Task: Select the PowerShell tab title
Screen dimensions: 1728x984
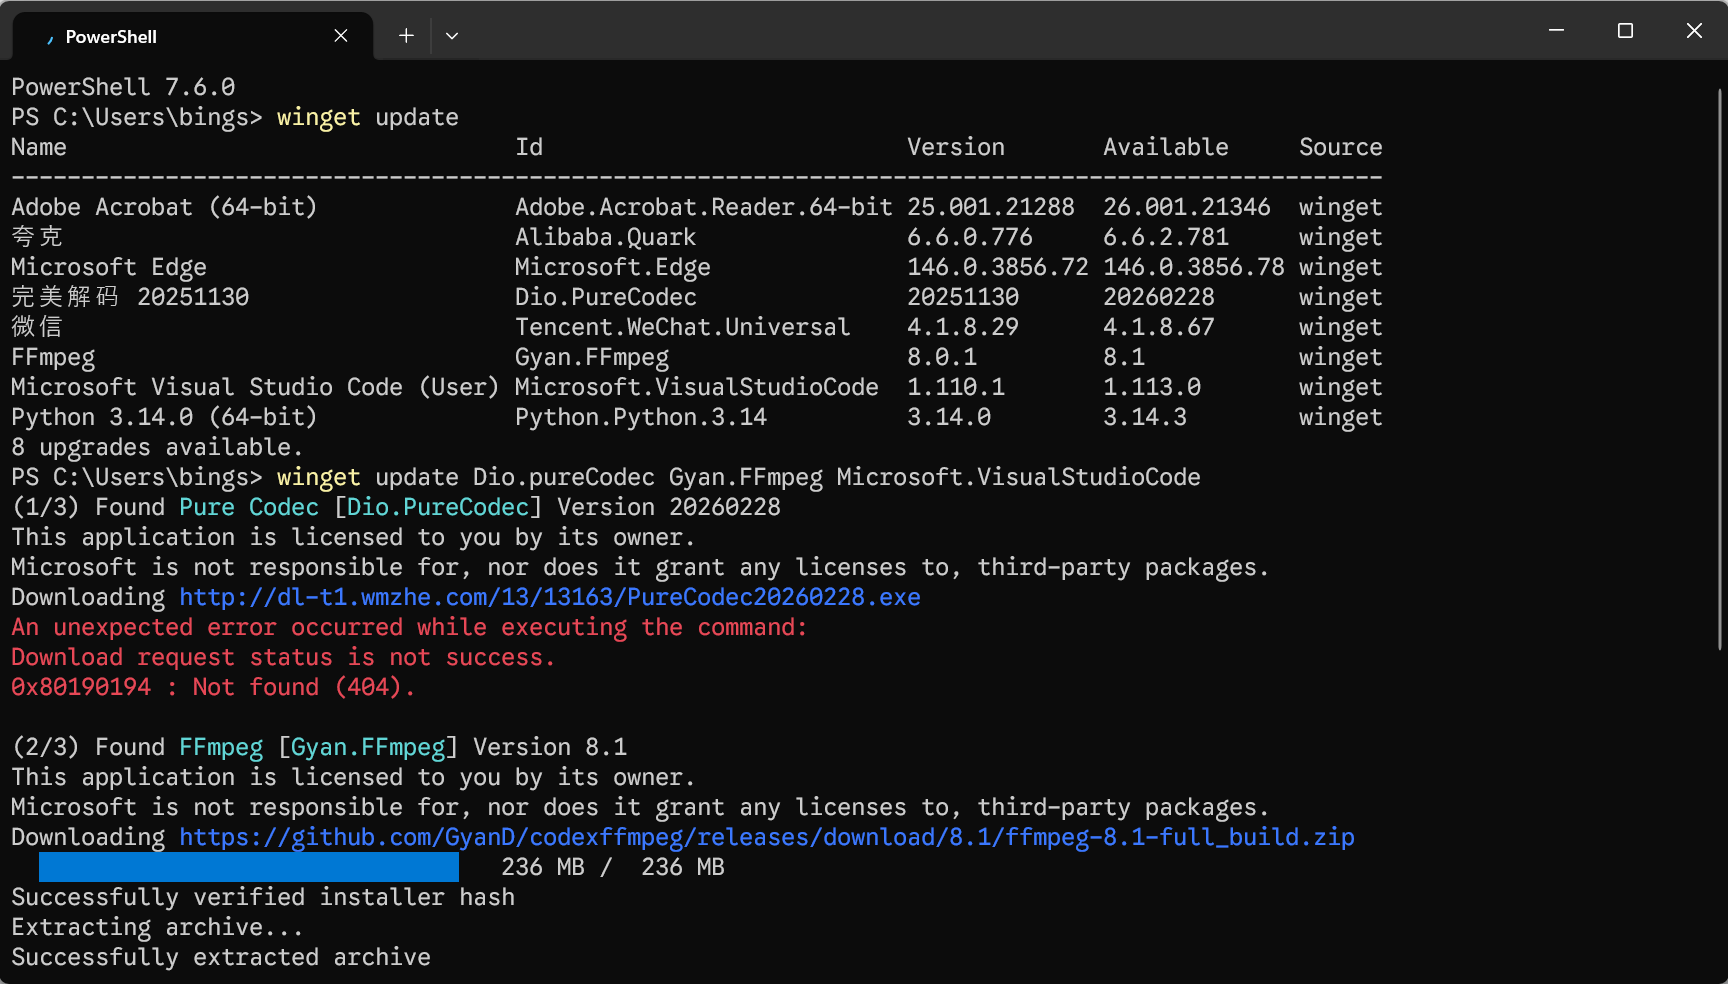Action: coord(111,37)
